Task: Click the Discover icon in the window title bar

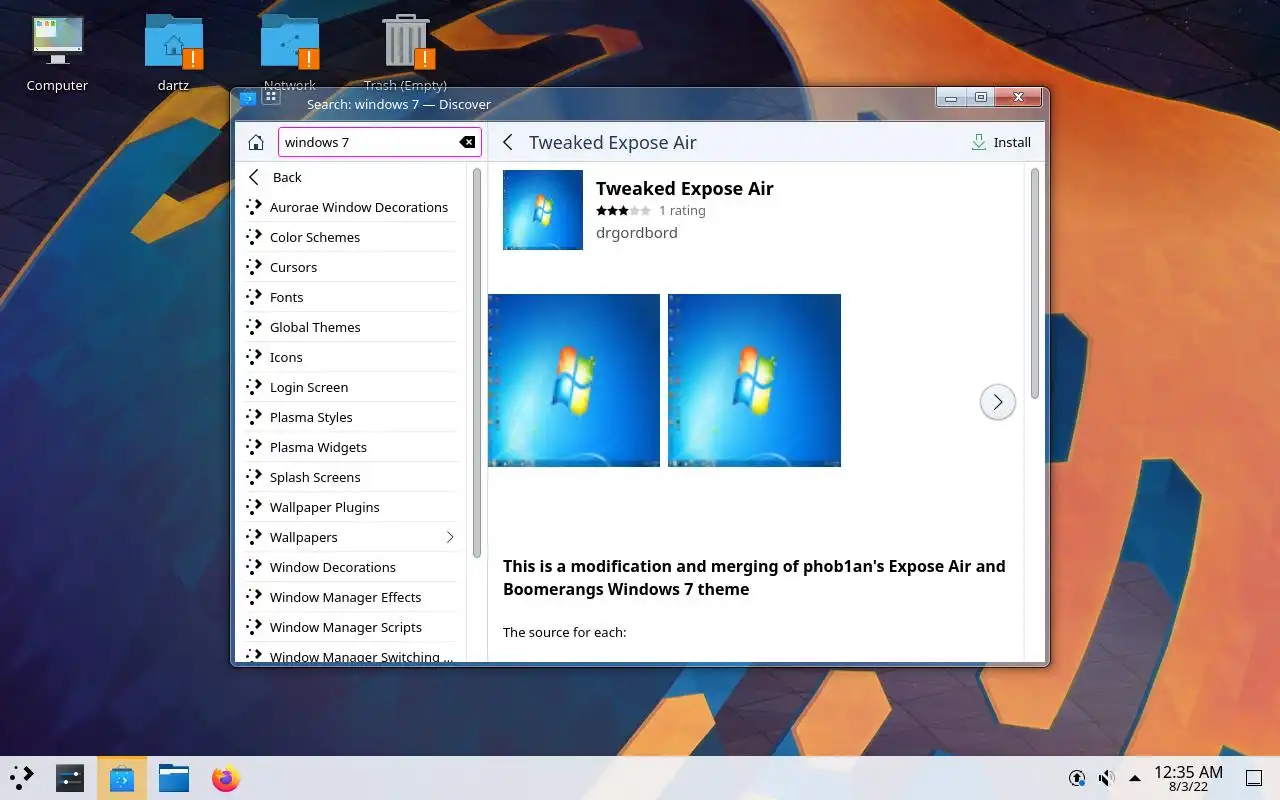Action: [248, 98]
